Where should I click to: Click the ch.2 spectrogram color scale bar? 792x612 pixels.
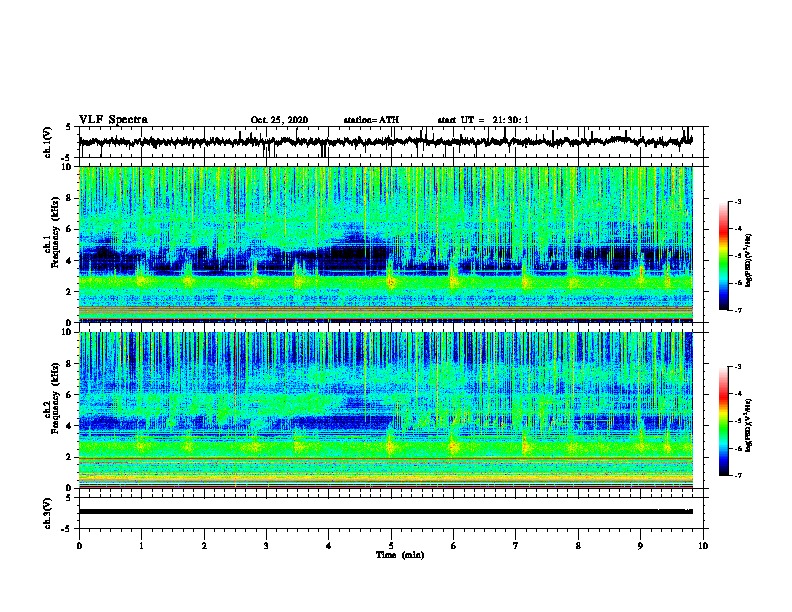(x=724, y=421)
